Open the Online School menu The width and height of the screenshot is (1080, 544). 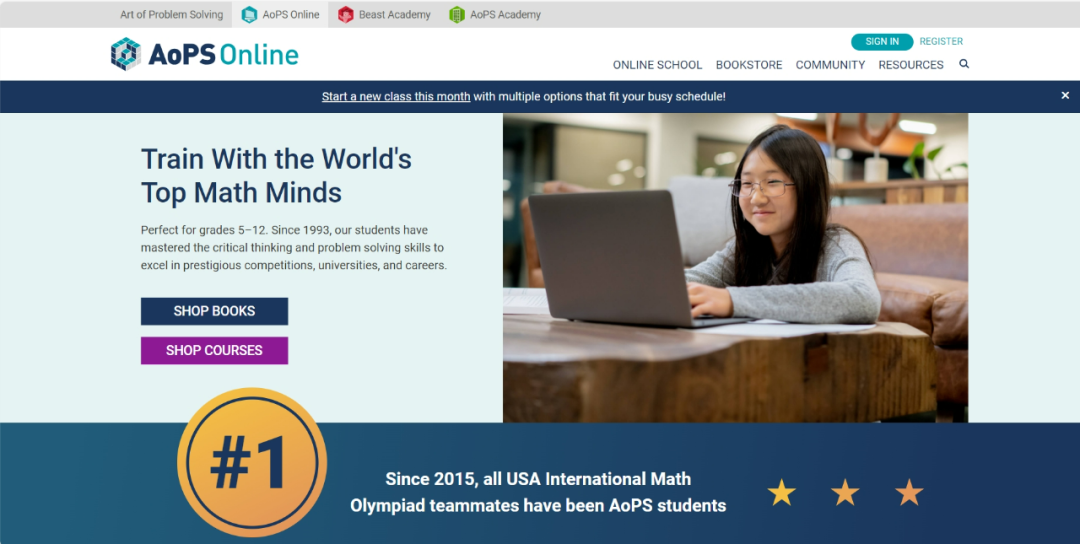pos(657,65)
